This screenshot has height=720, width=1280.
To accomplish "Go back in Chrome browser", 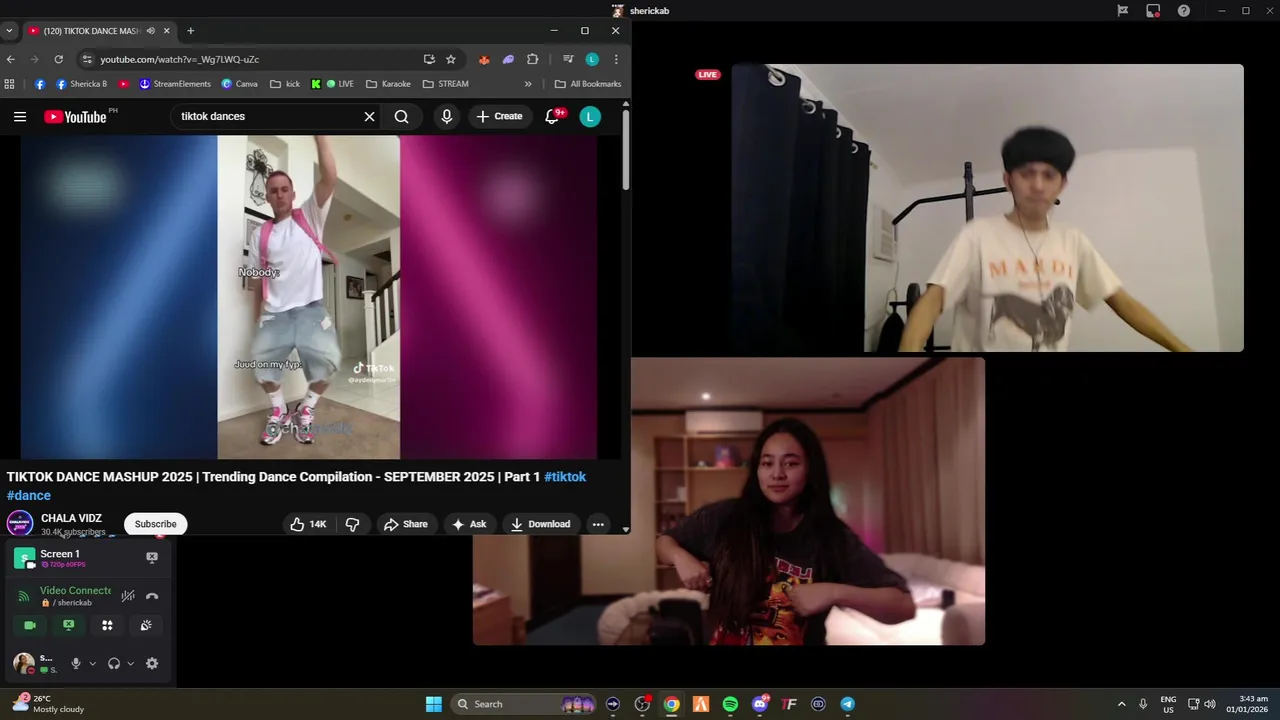I will pyautogui.click(x=11, y=59).
